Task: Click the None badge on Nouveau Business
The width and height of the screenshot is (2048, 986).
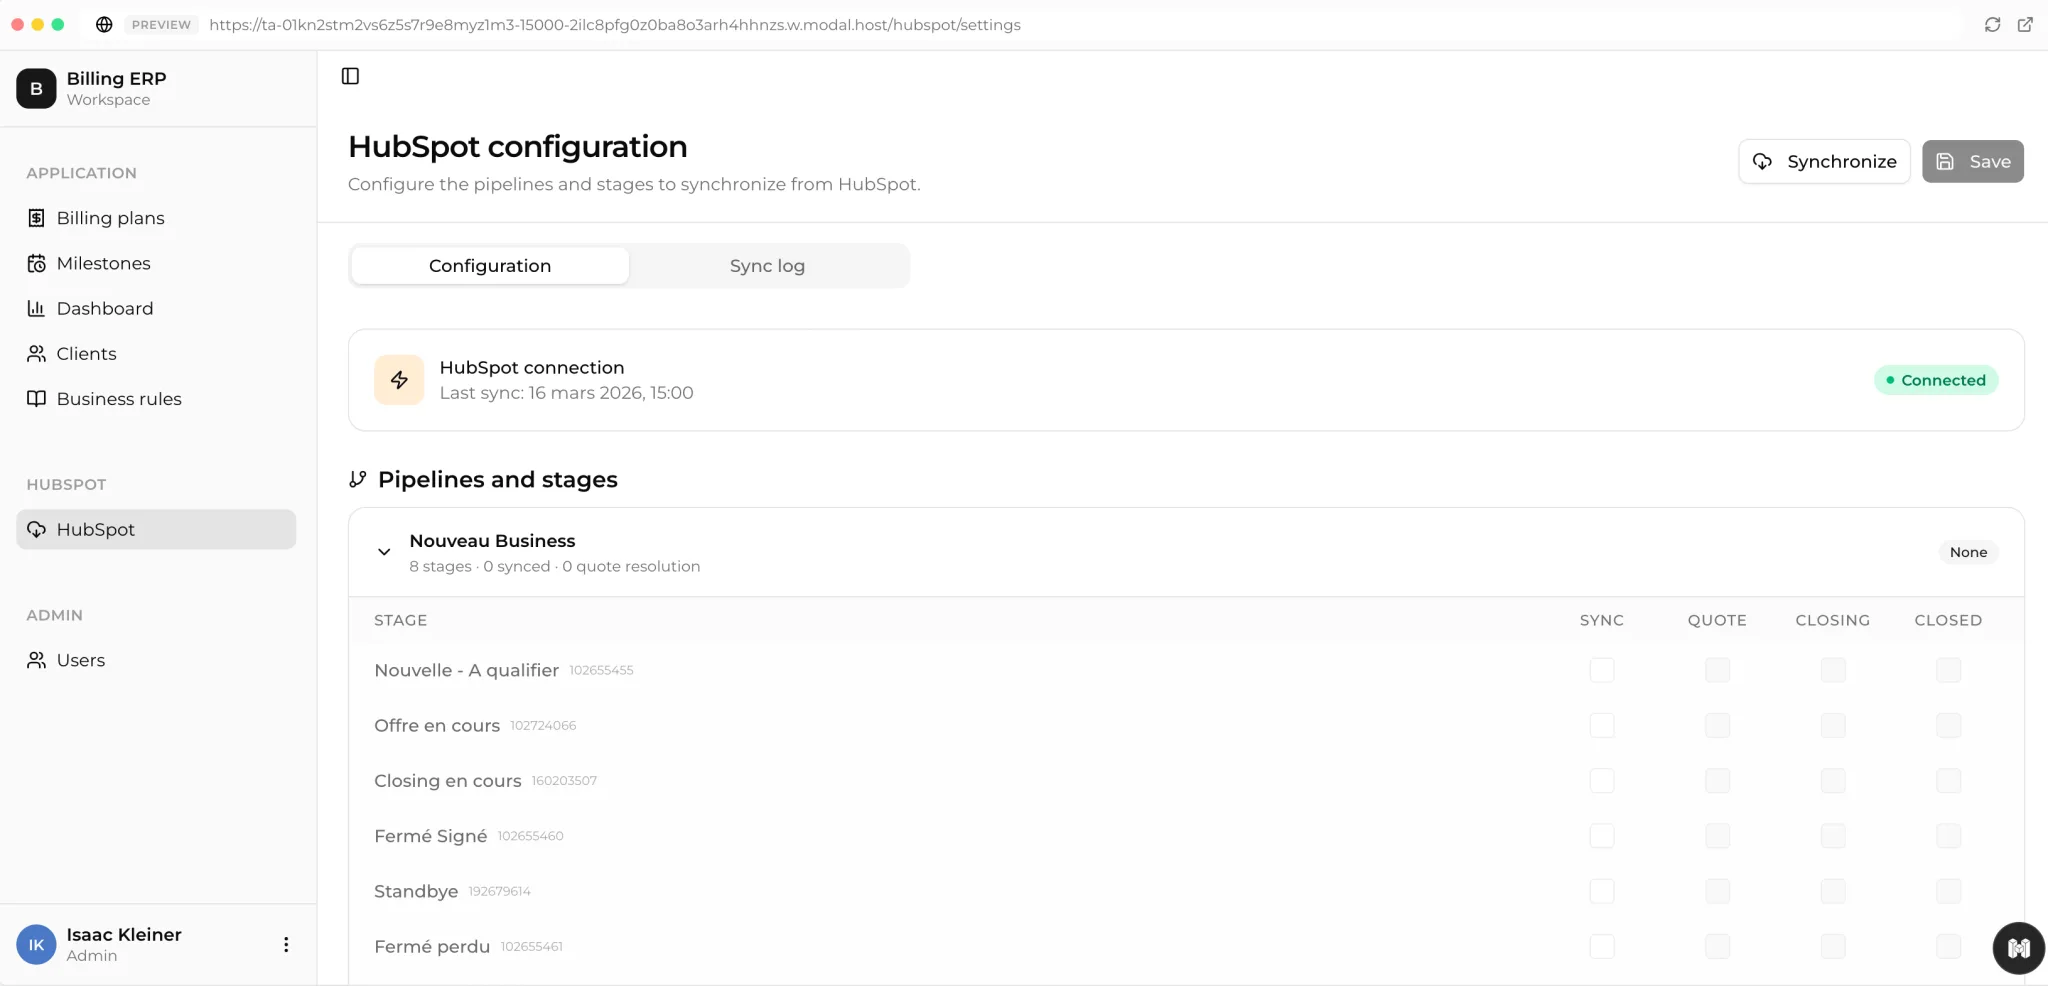Action: tap(1968, 552)
